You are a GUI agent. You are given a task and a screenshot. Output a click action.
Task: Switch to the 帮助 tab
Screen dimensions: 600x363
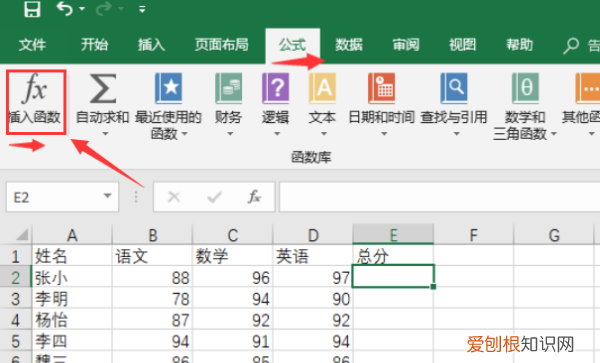pos(520,45)
